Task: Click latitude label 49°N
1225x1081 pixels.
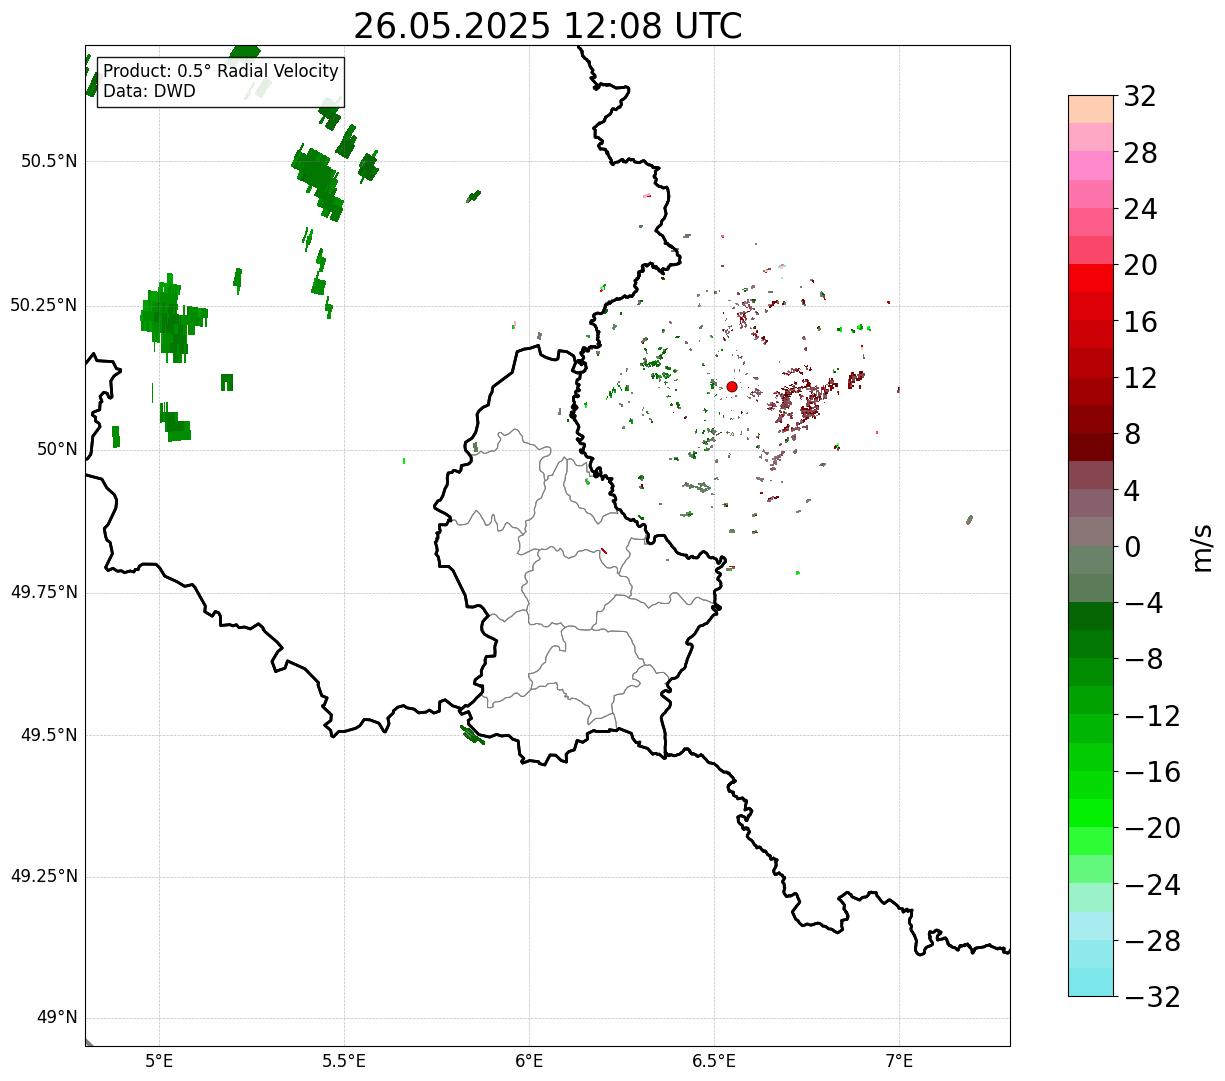Action: (x=56, y=1018)
